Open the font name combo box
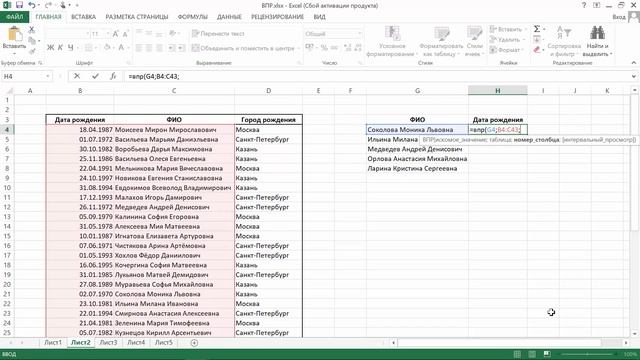This screenshot has width=640, height=360. (x=68, y=34)
